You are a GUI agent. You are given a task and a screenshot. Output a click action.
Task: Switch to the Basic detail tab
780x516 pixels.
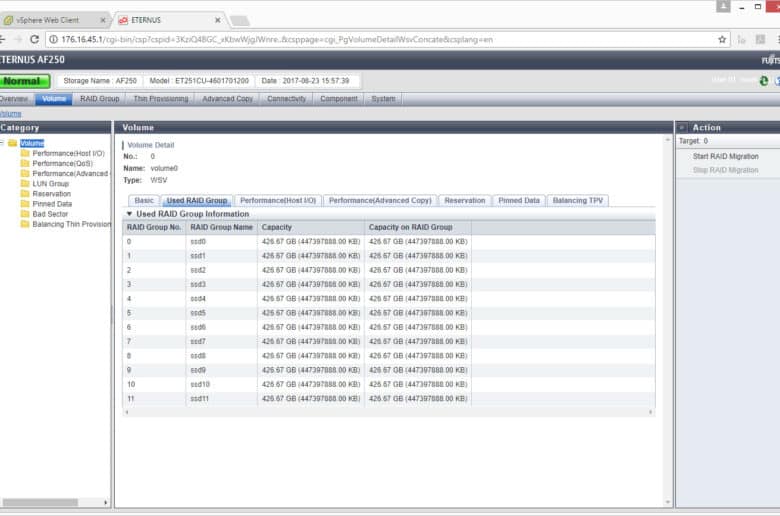tap(144, 201)
